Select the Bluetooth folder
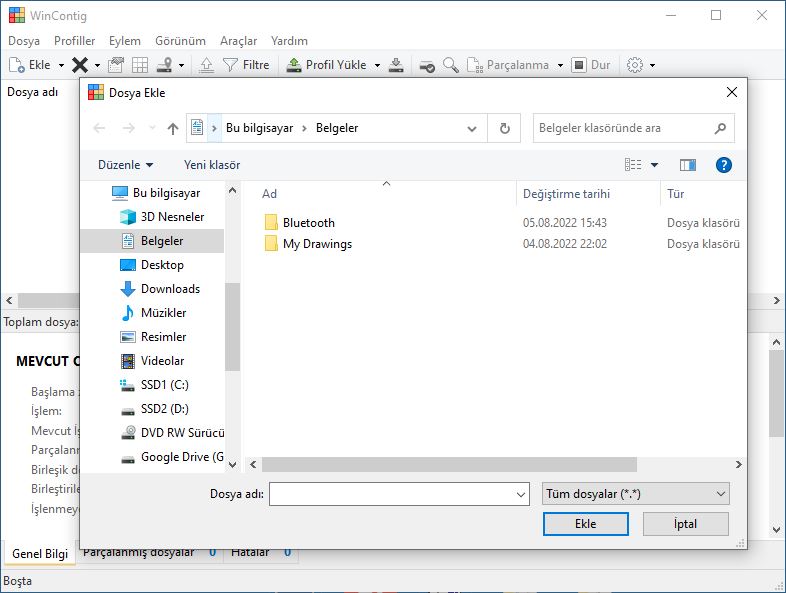 click(x=300, y=223)
